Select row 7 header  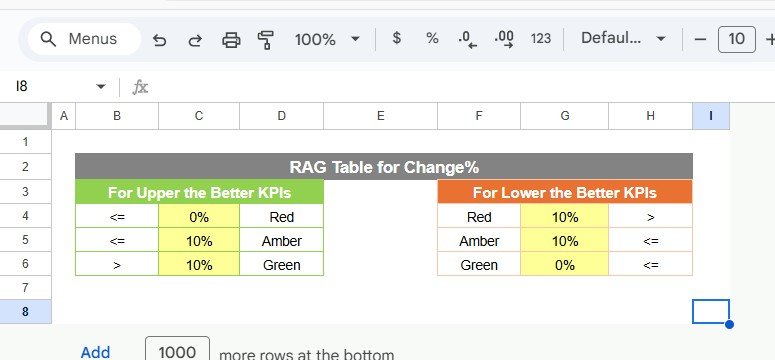[25, 287]
